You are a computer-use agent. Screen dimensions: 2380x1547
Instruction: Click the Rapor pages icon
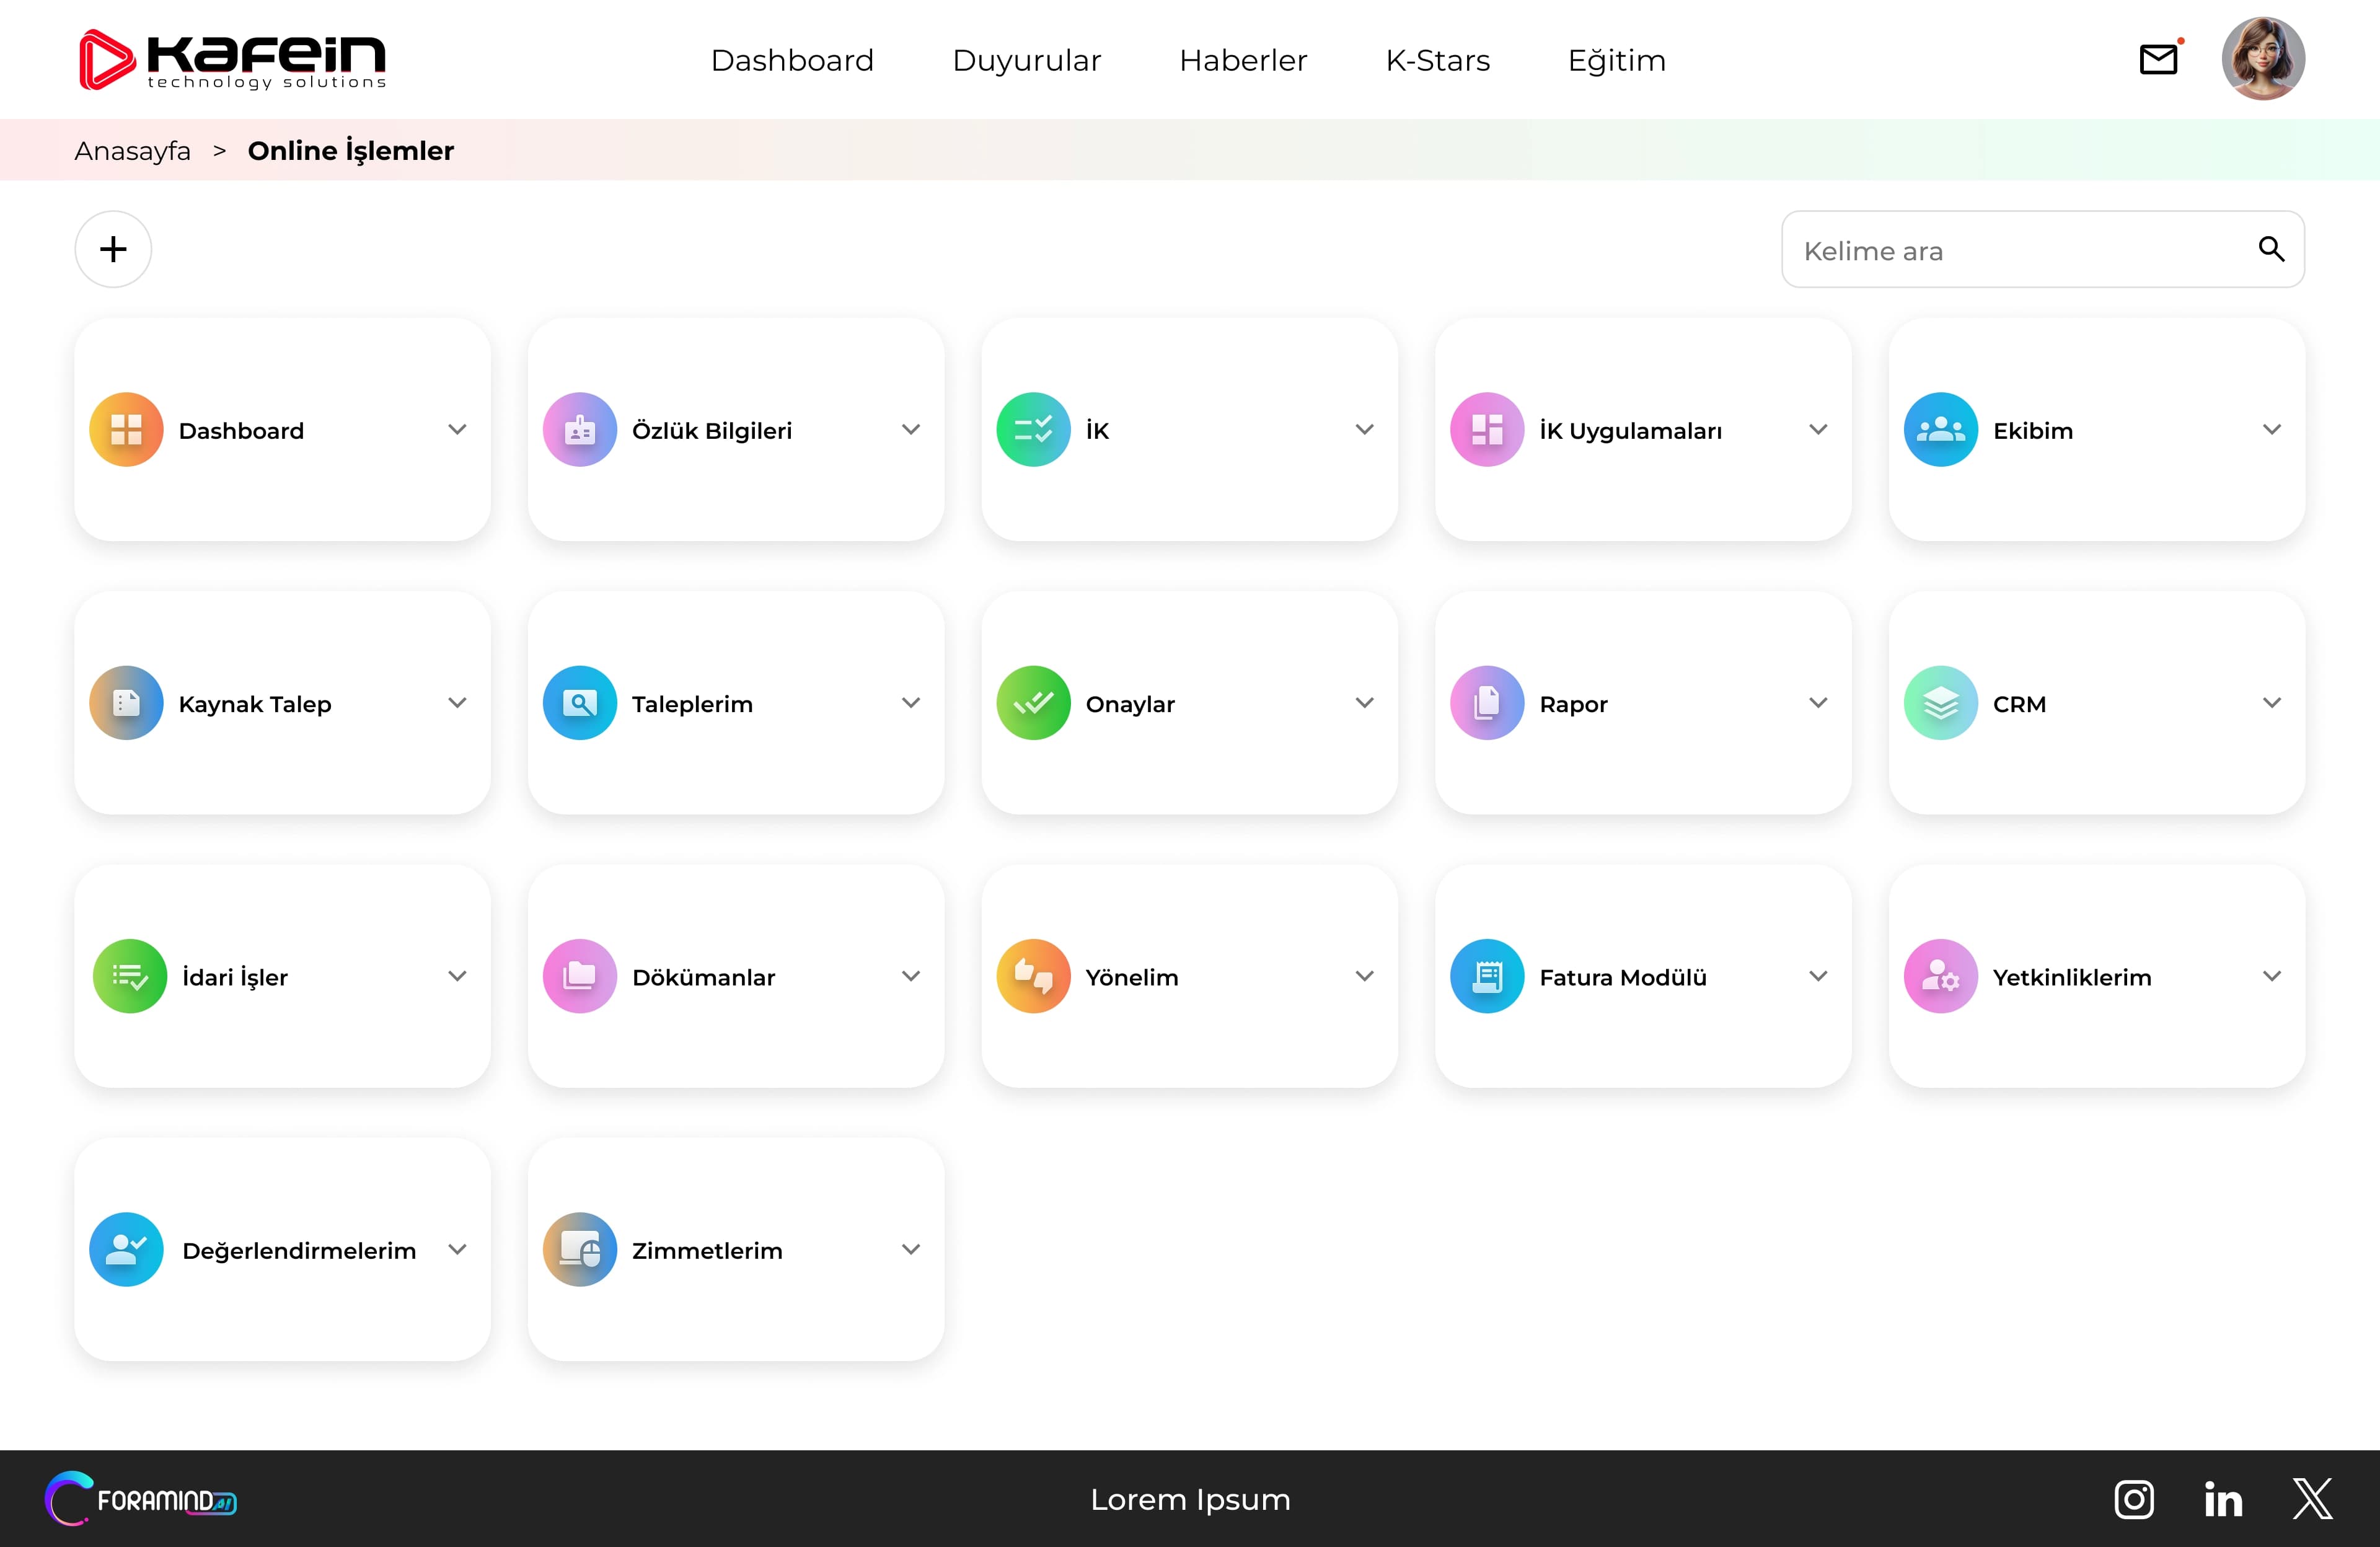(1487, 703)
